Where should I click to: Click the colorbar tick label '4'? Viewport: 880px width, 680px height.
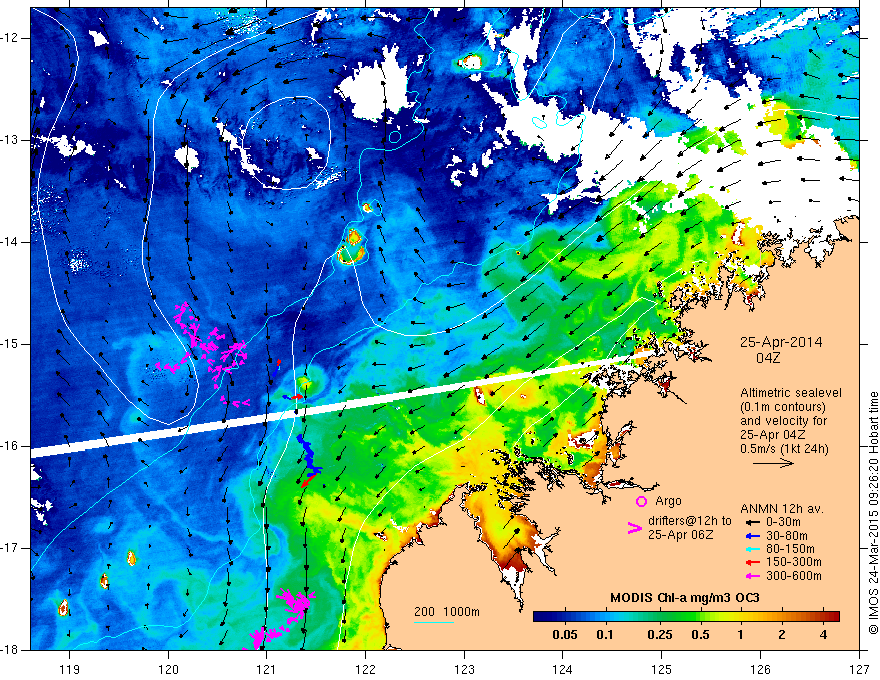823,635
